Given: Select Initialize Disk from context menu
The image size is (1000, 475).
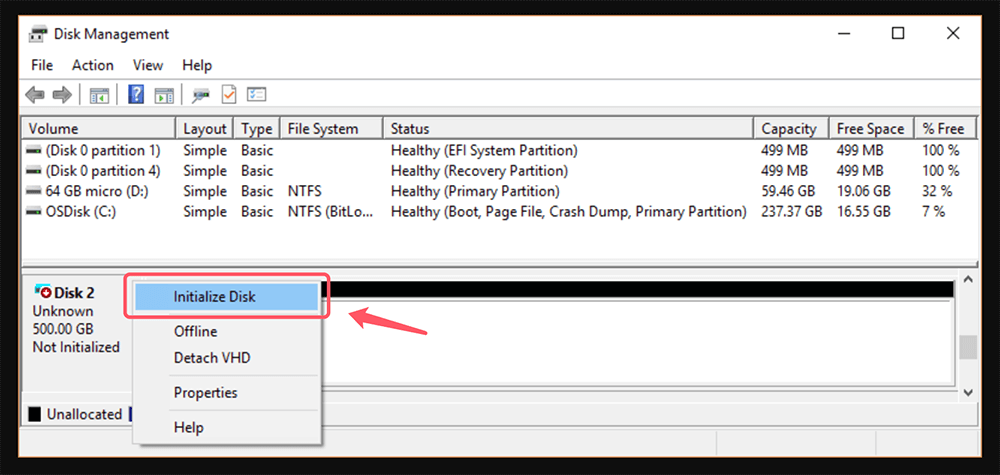Looking at the screenshot, I should click(x=214, y=297).
